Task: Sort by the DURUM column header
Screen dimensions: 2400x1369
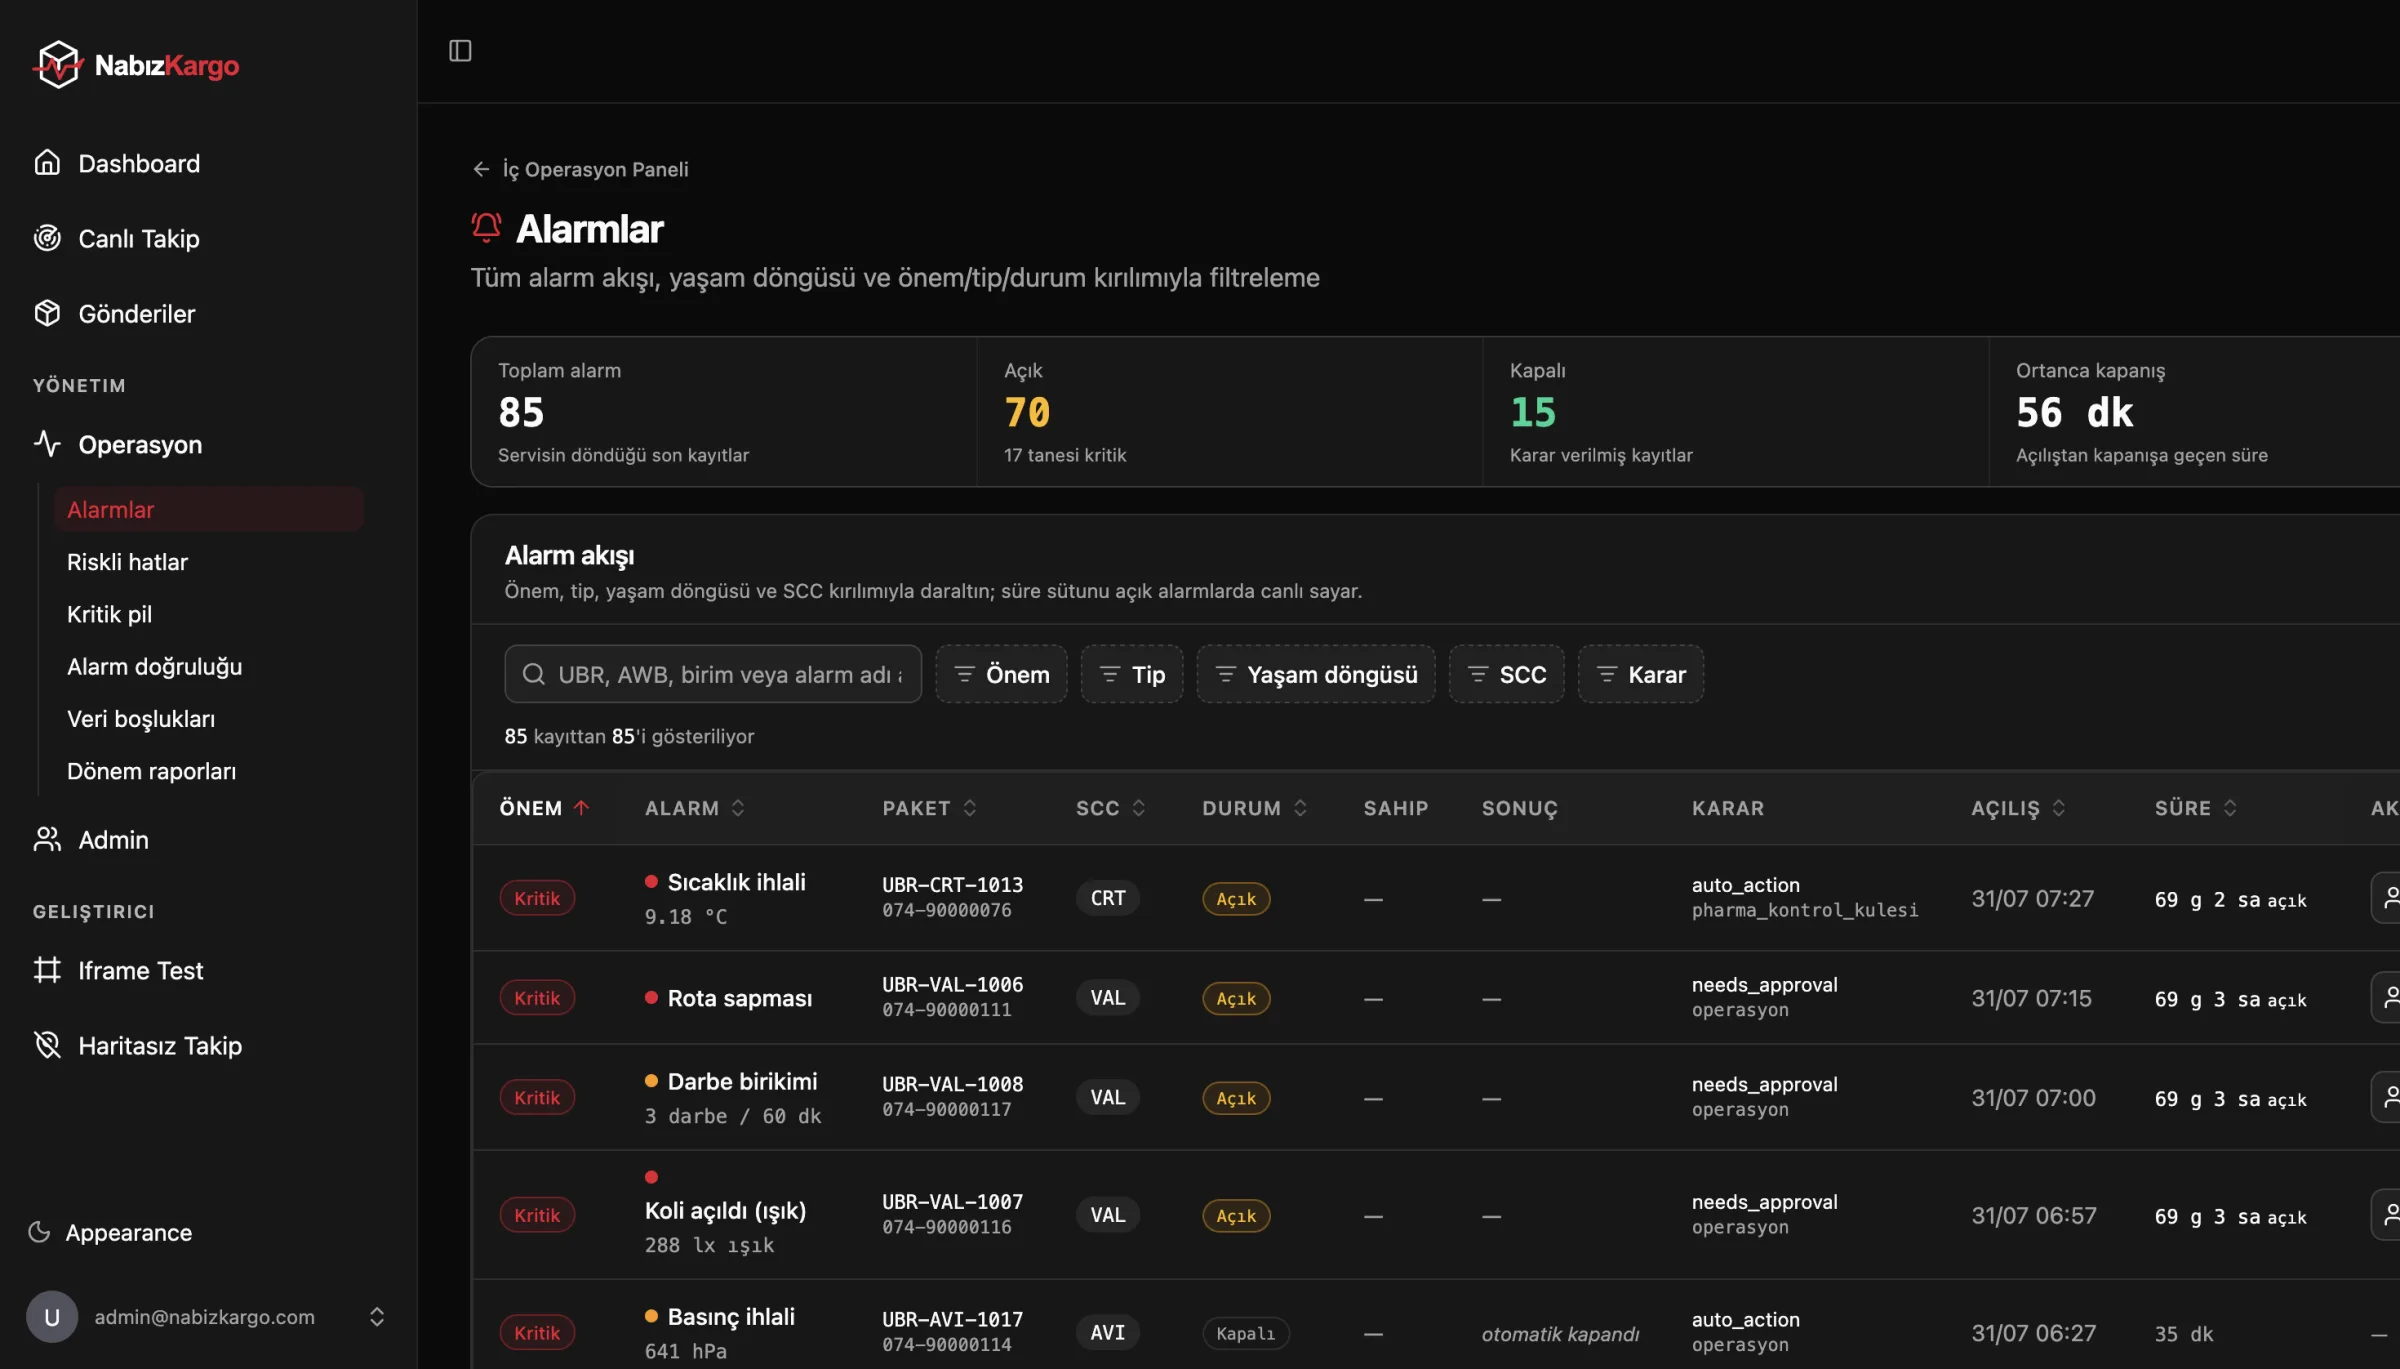Action: pyautogui.click(x=1255, y=808)
